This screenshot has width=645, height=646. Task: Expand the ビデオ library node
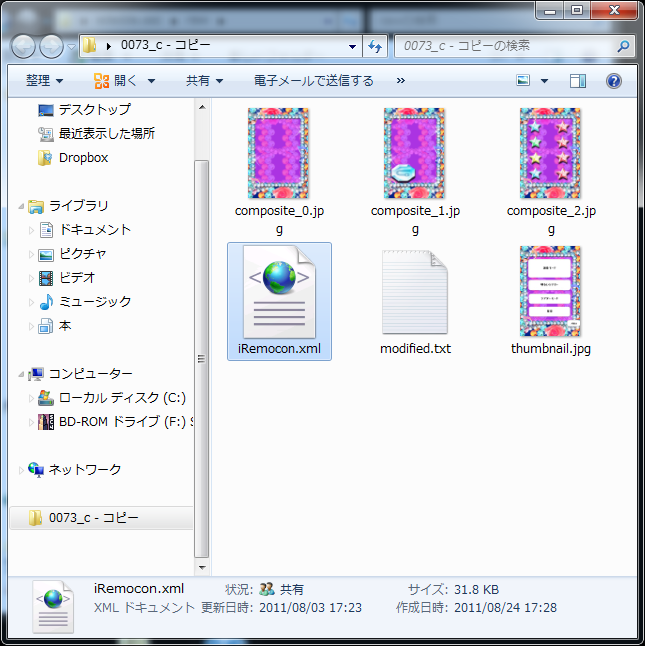[x=31, y=279]
